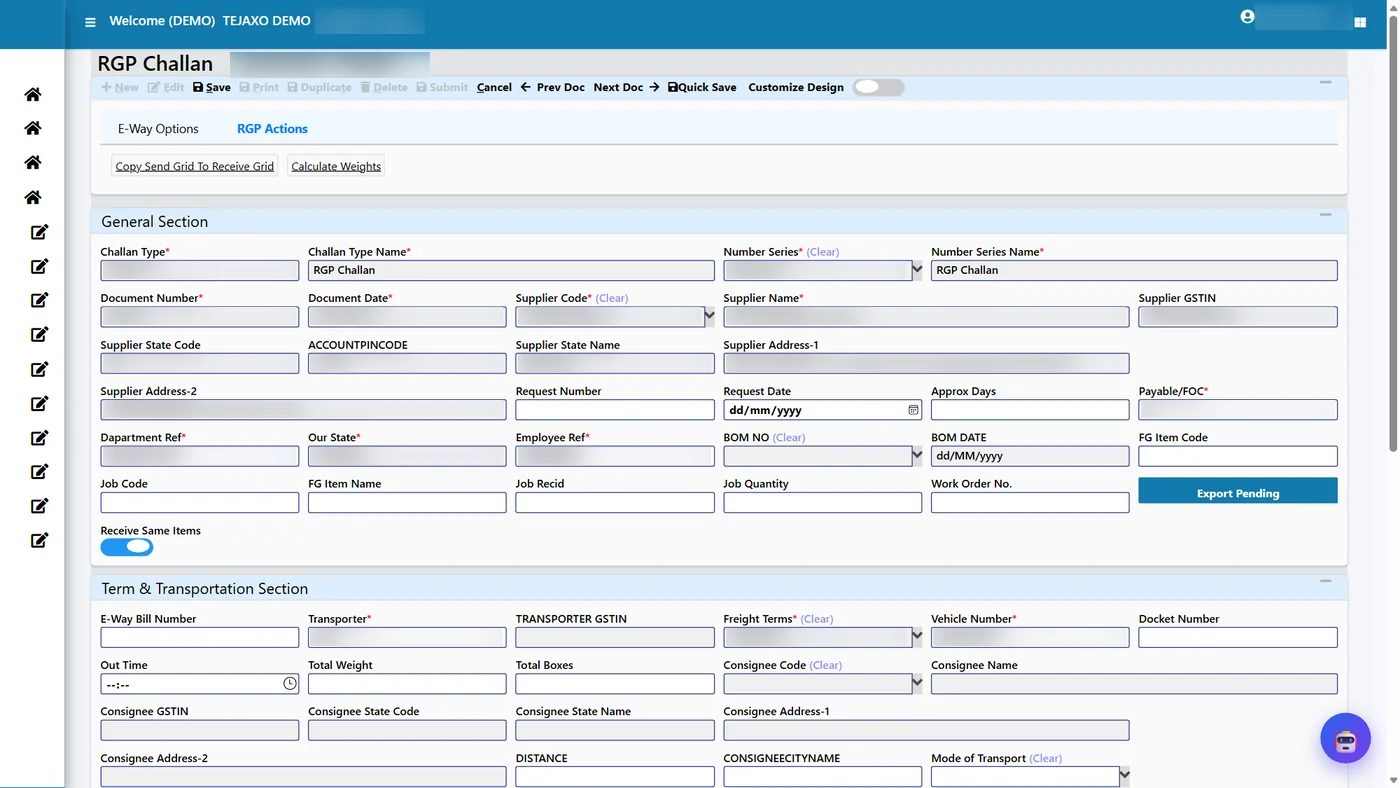The height and width of the screenshot is (788, 1400).
Task: Click the Calculate Weights button
Action: click(336, 166)
